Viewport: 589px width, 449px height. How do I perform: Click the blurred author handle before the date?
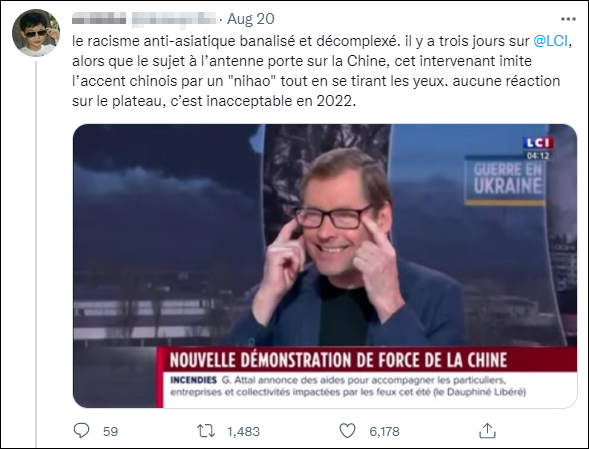click(x=174, y=19)
